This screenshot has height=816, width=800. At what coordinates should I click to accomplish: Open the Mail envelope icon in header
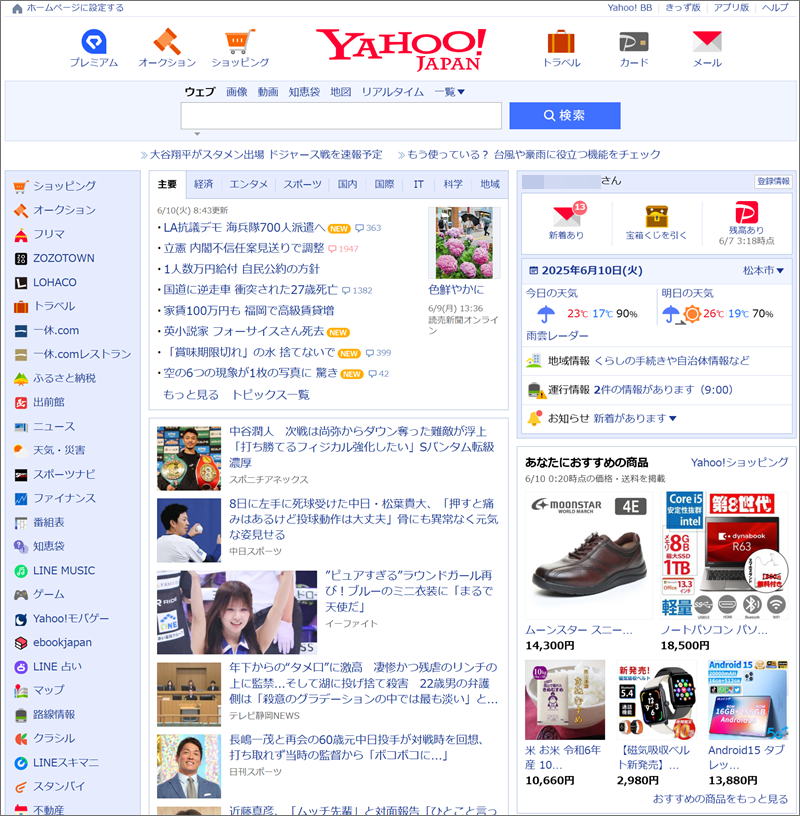[x=707, y=42]
